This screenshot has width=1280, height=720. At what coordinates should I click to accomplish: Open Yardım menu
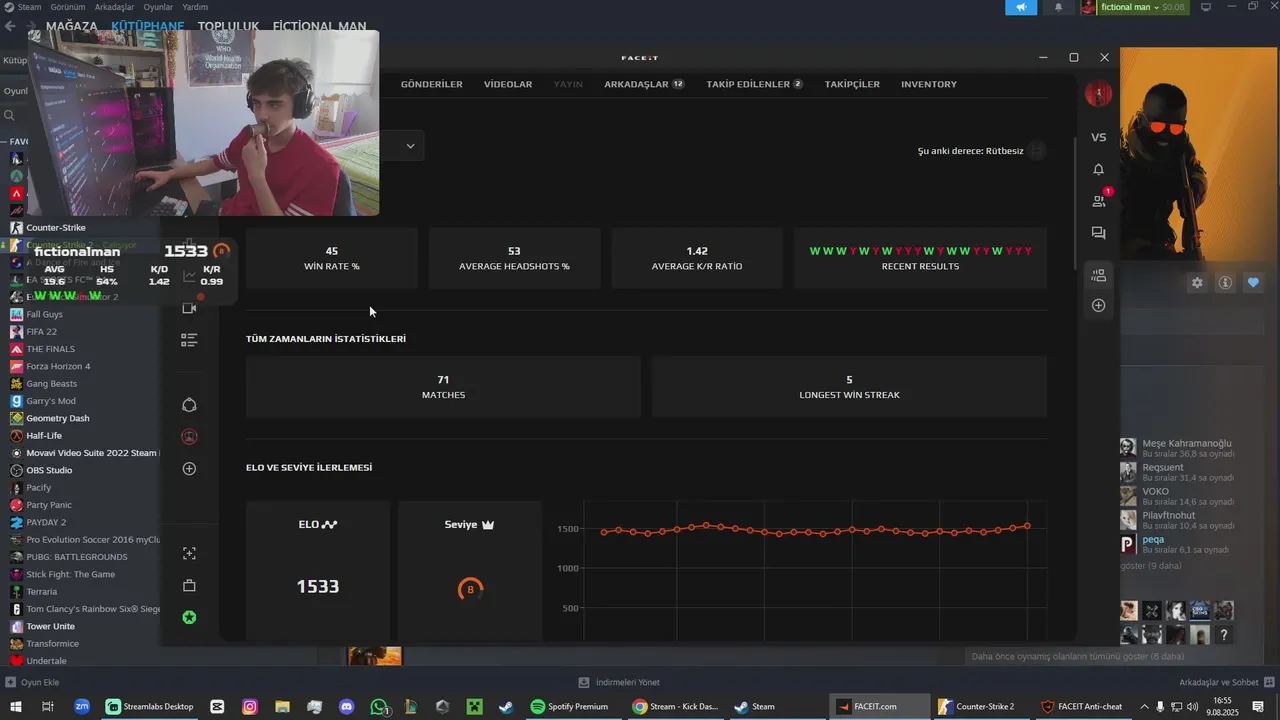click(x=195, y=7)
